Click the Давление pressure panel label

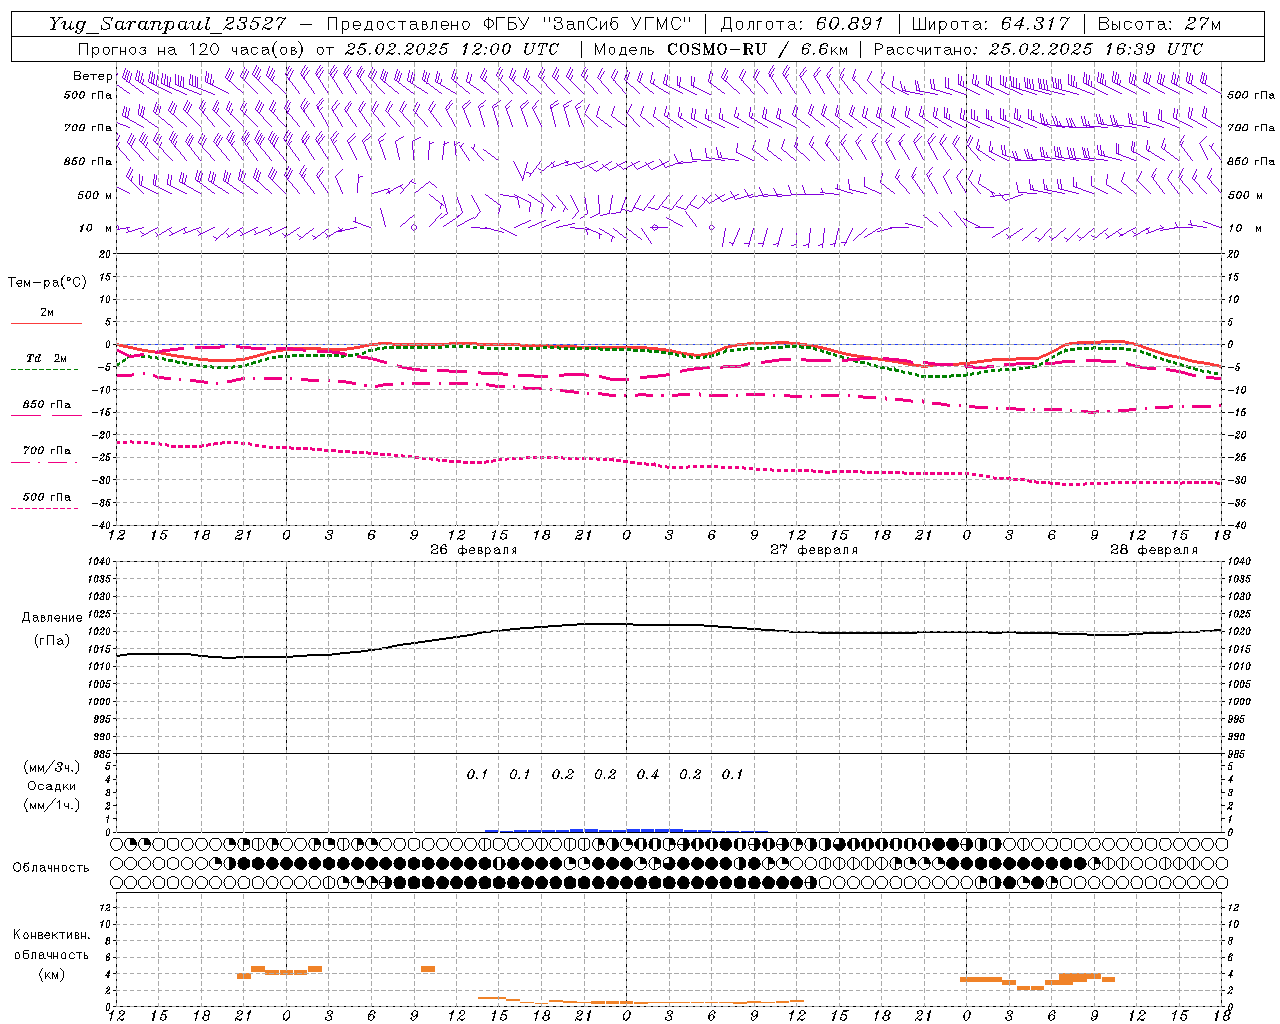(x=52, y=618)
